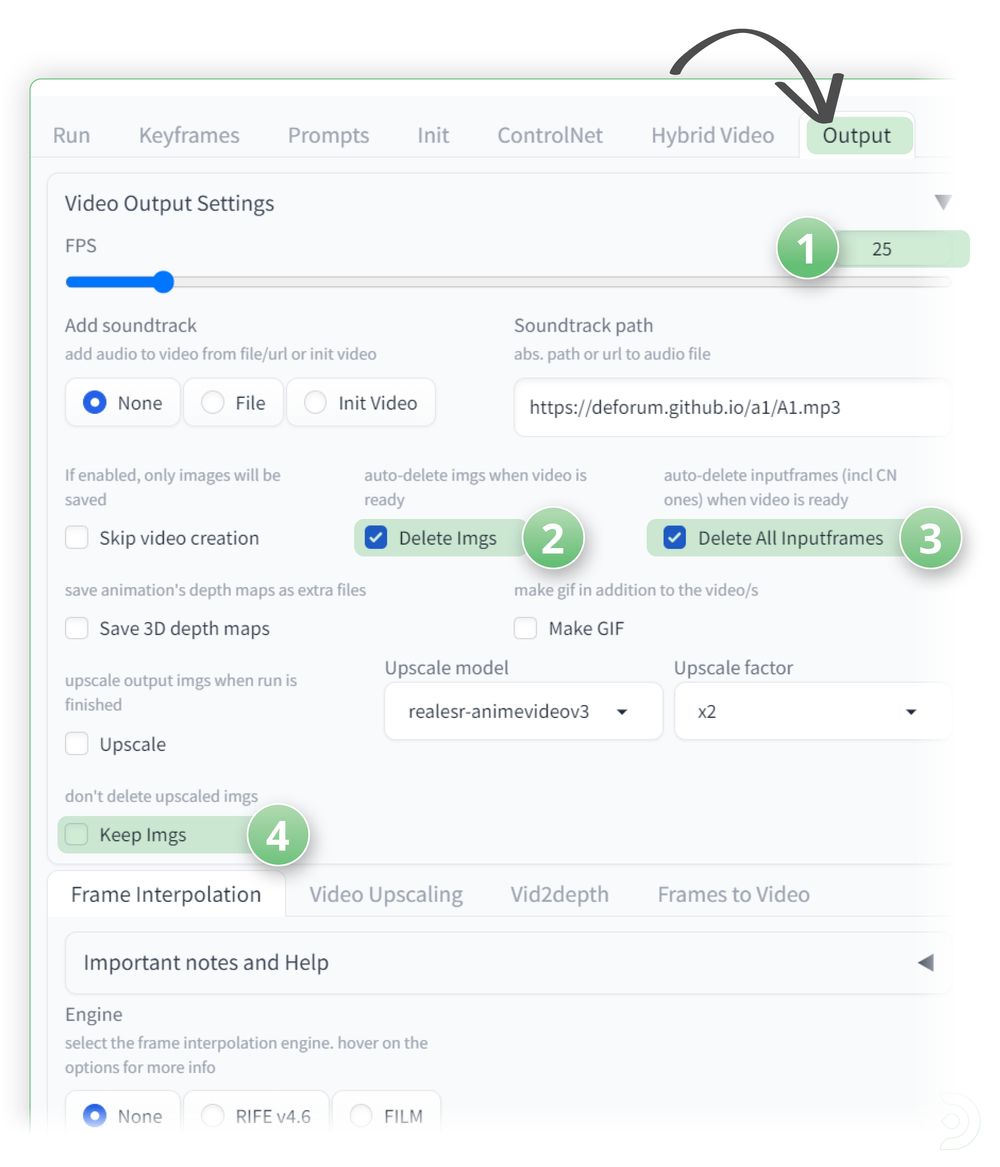
Task: Uncheck the Delete Imgs checkbox
Action: point(375,538)
